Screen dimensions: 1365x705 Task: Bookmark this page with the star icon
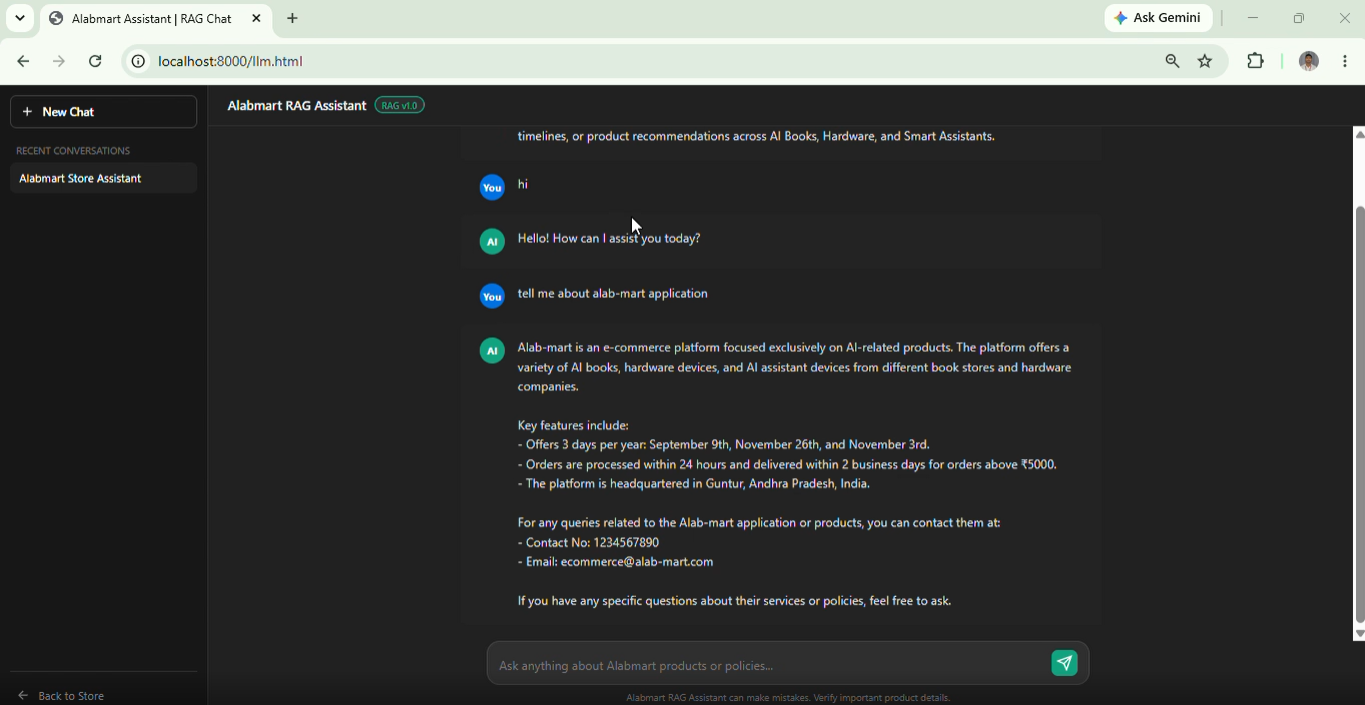click(x=1205, y=61)
